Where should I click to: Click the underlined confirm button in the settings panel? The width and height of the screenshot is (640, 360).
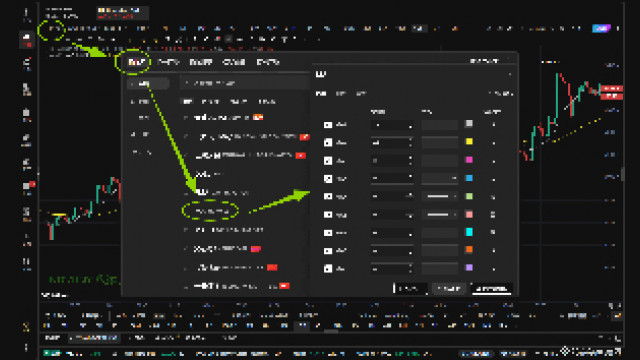[491, 289]
